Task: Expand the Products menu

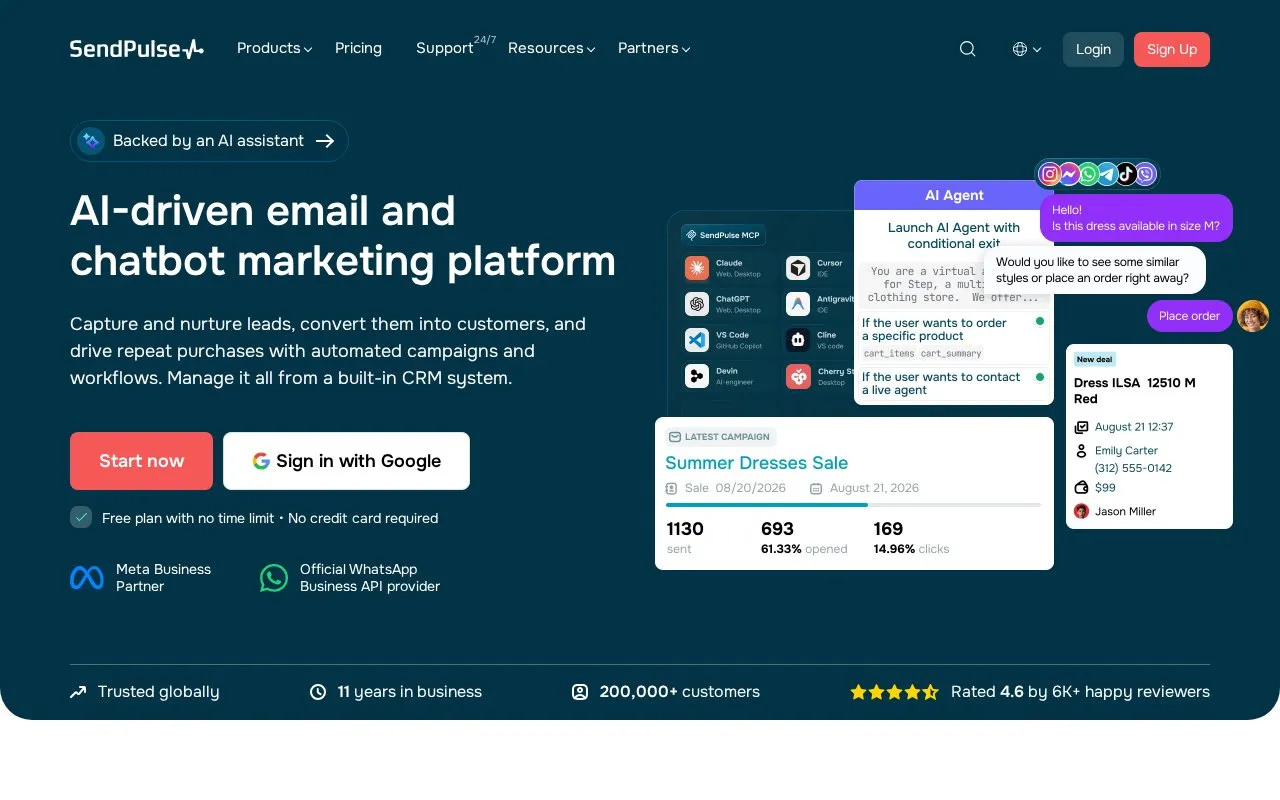Action: (275, 48)
